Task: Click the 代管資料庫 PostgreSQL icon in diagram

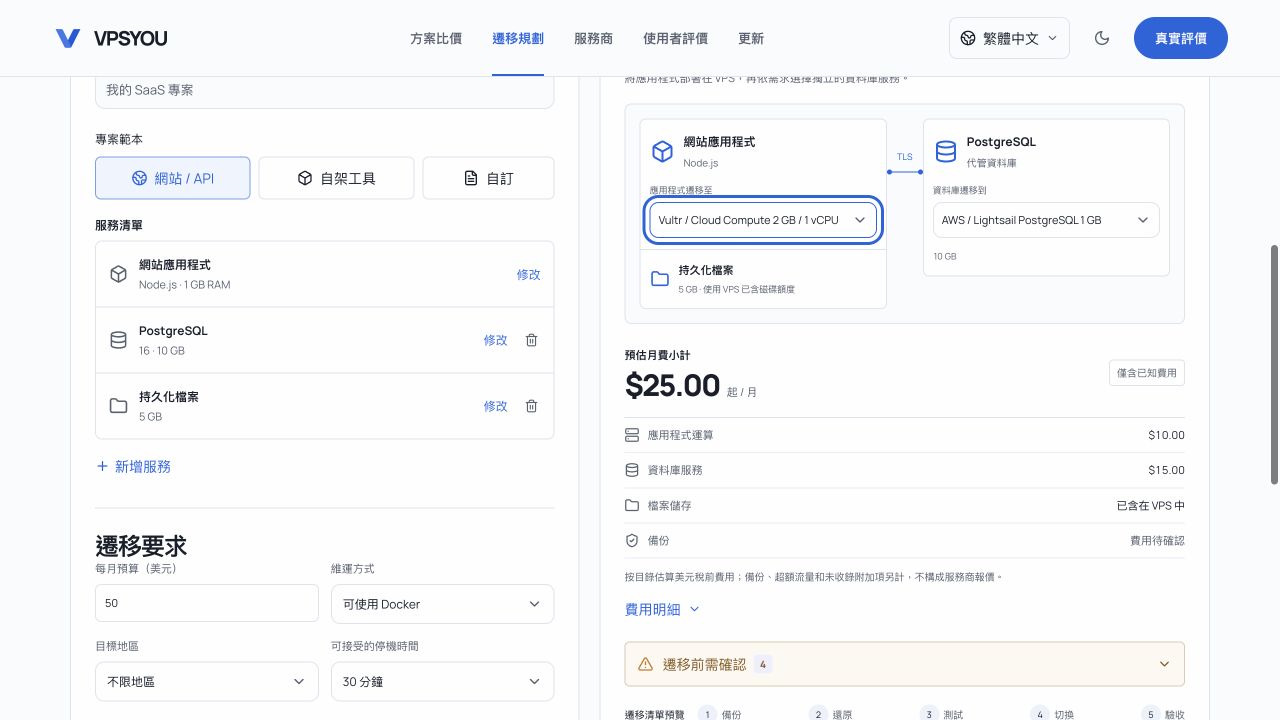Action: [945, 151]
